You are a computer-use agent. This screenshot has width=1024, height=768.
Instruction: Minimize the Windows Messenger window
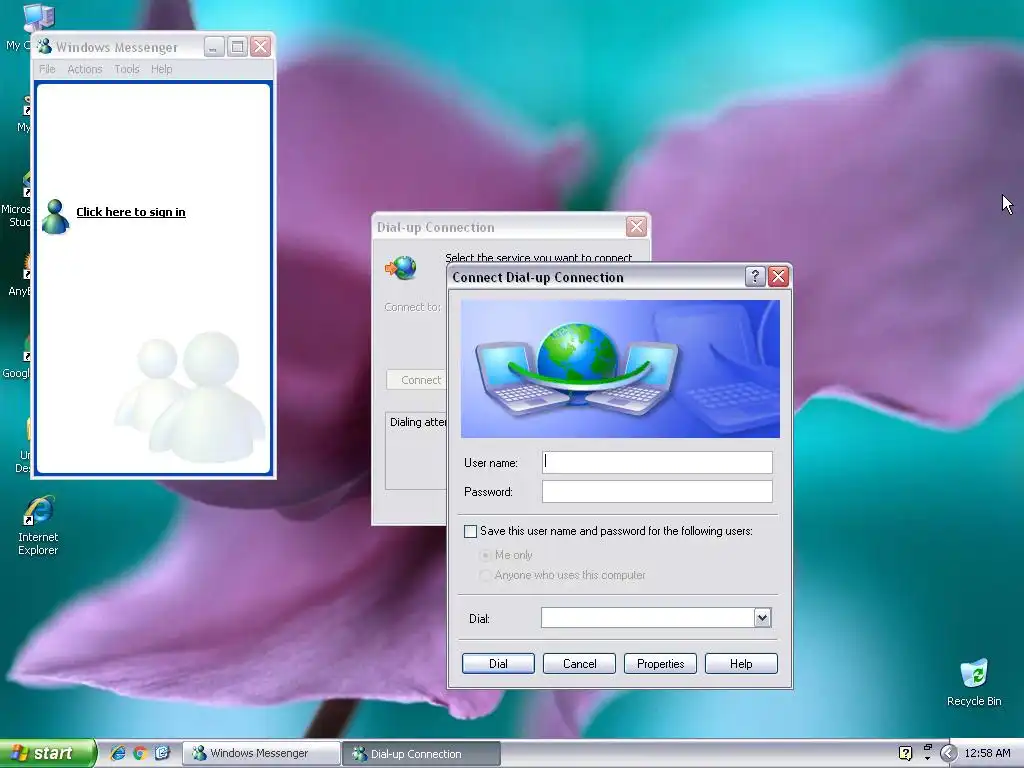tap(214, 46)
